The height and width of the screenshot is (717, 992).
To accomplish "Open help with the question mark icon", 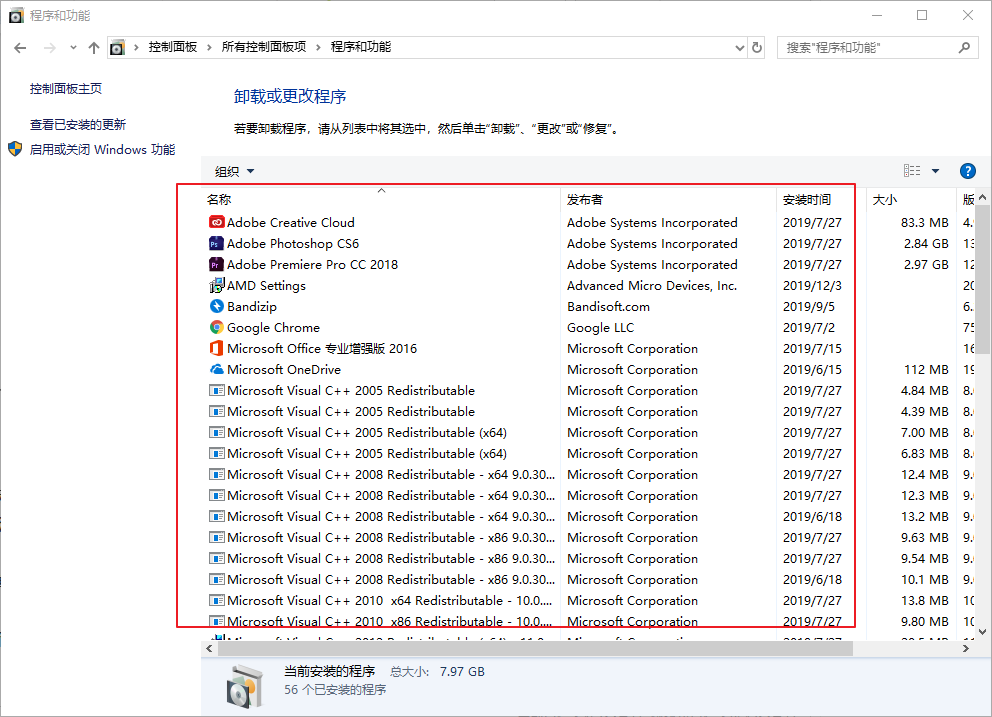I will tap(967, 171).
